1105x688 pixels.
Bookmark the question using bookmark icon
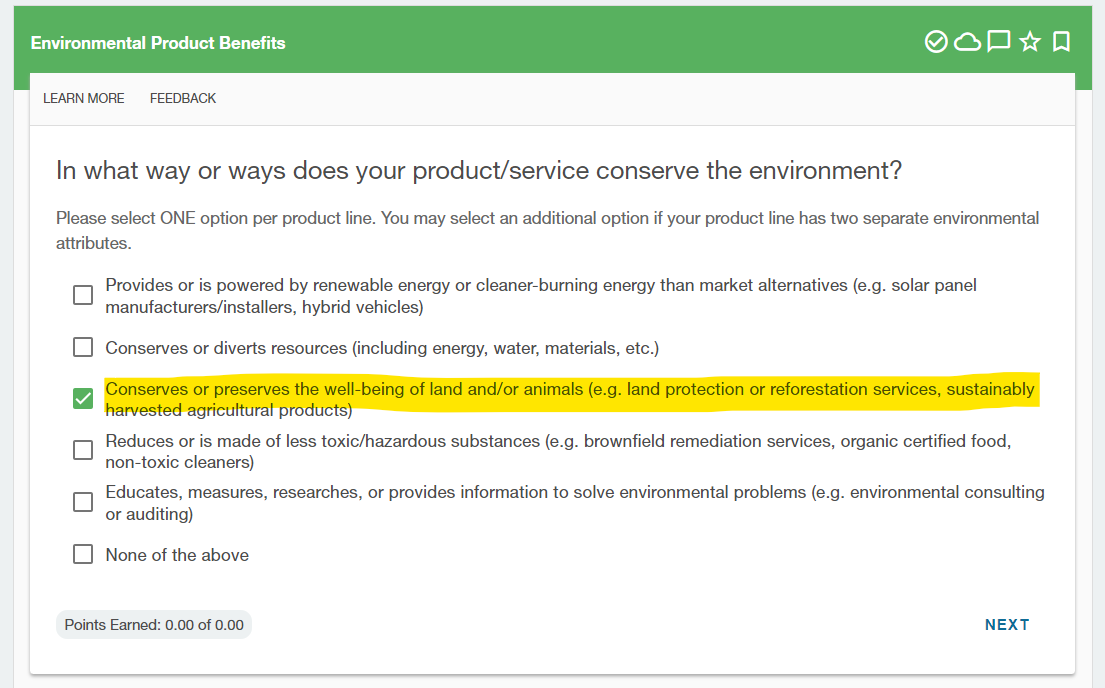click(x=1061, y=42)
